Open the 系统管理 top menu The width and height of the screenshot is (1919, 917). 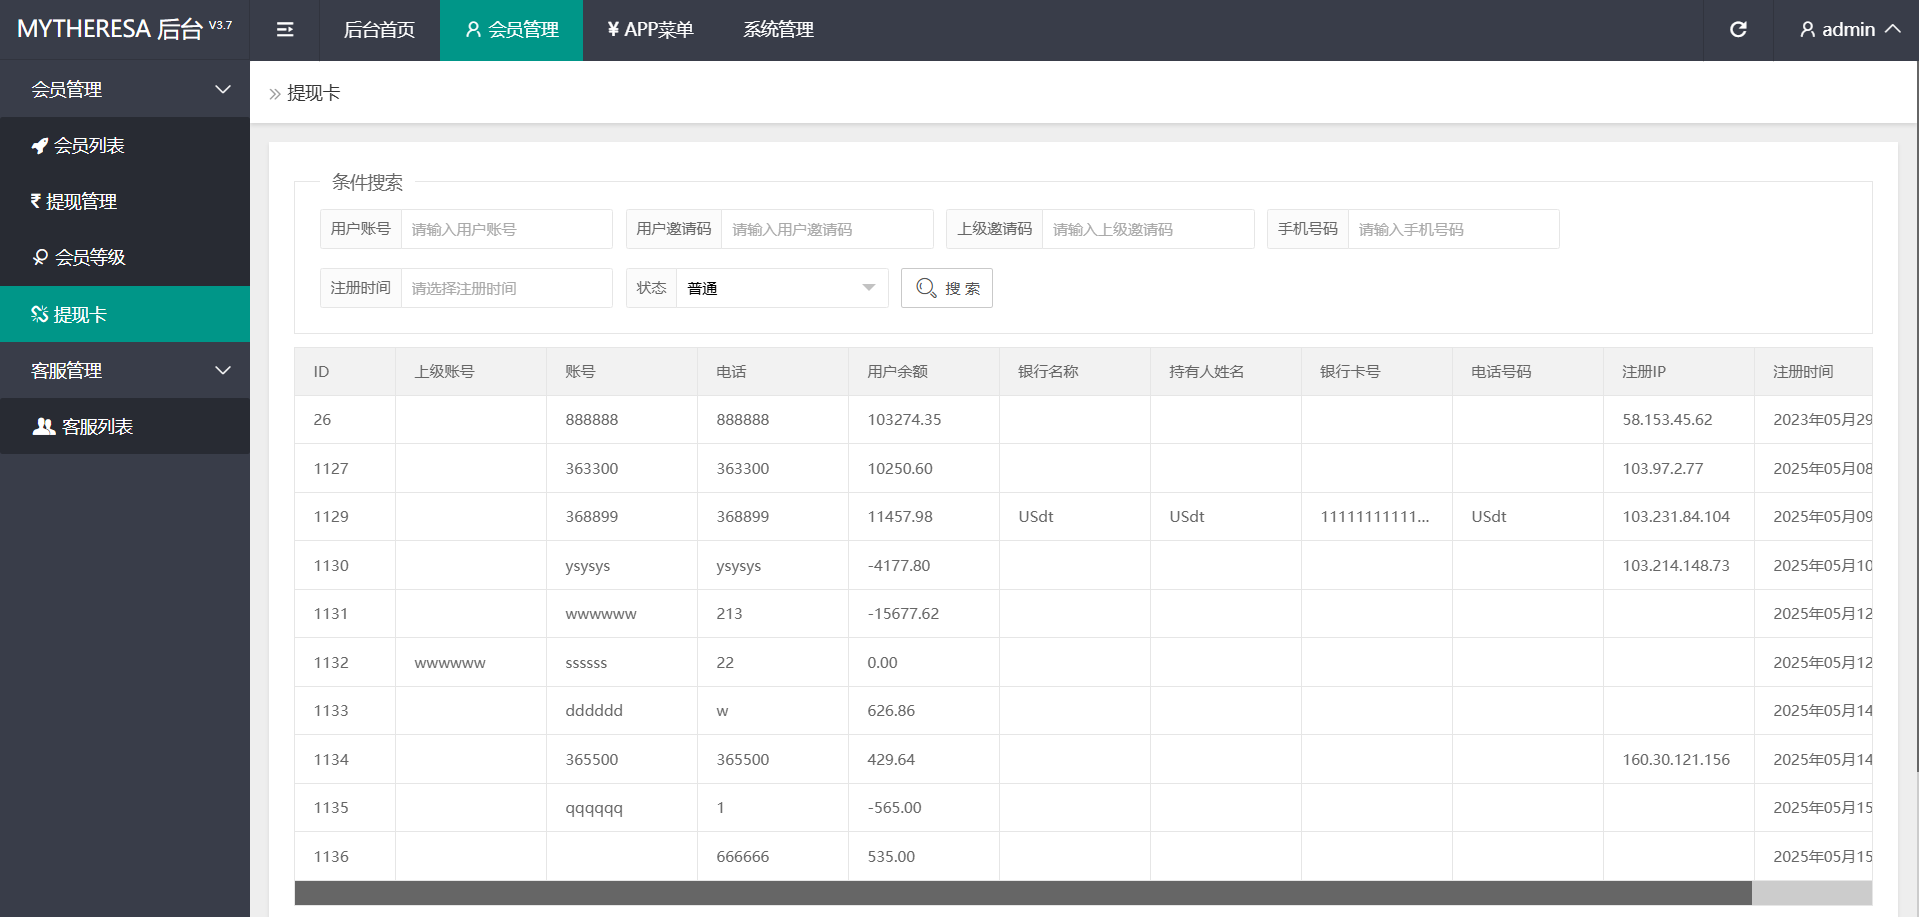pos(778,30)
